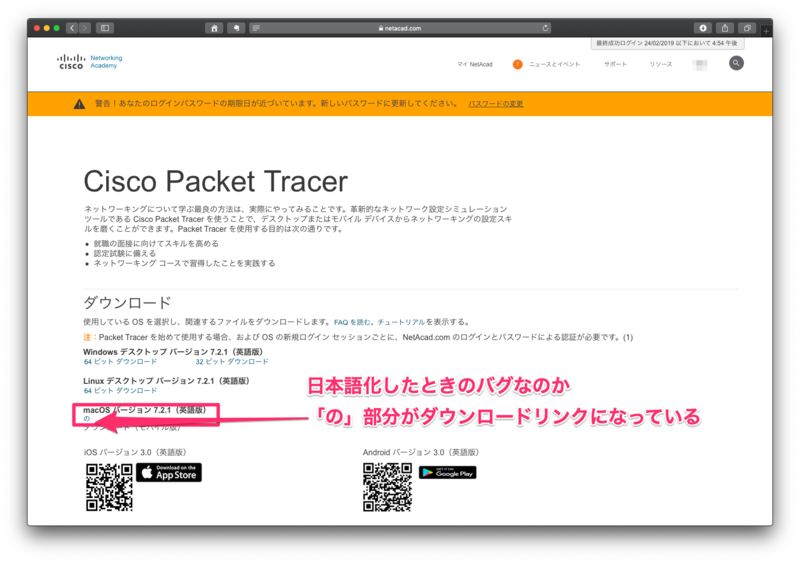Open the マイ NetAcad menu
Screen dimensions: 800x562
point(474,65)
